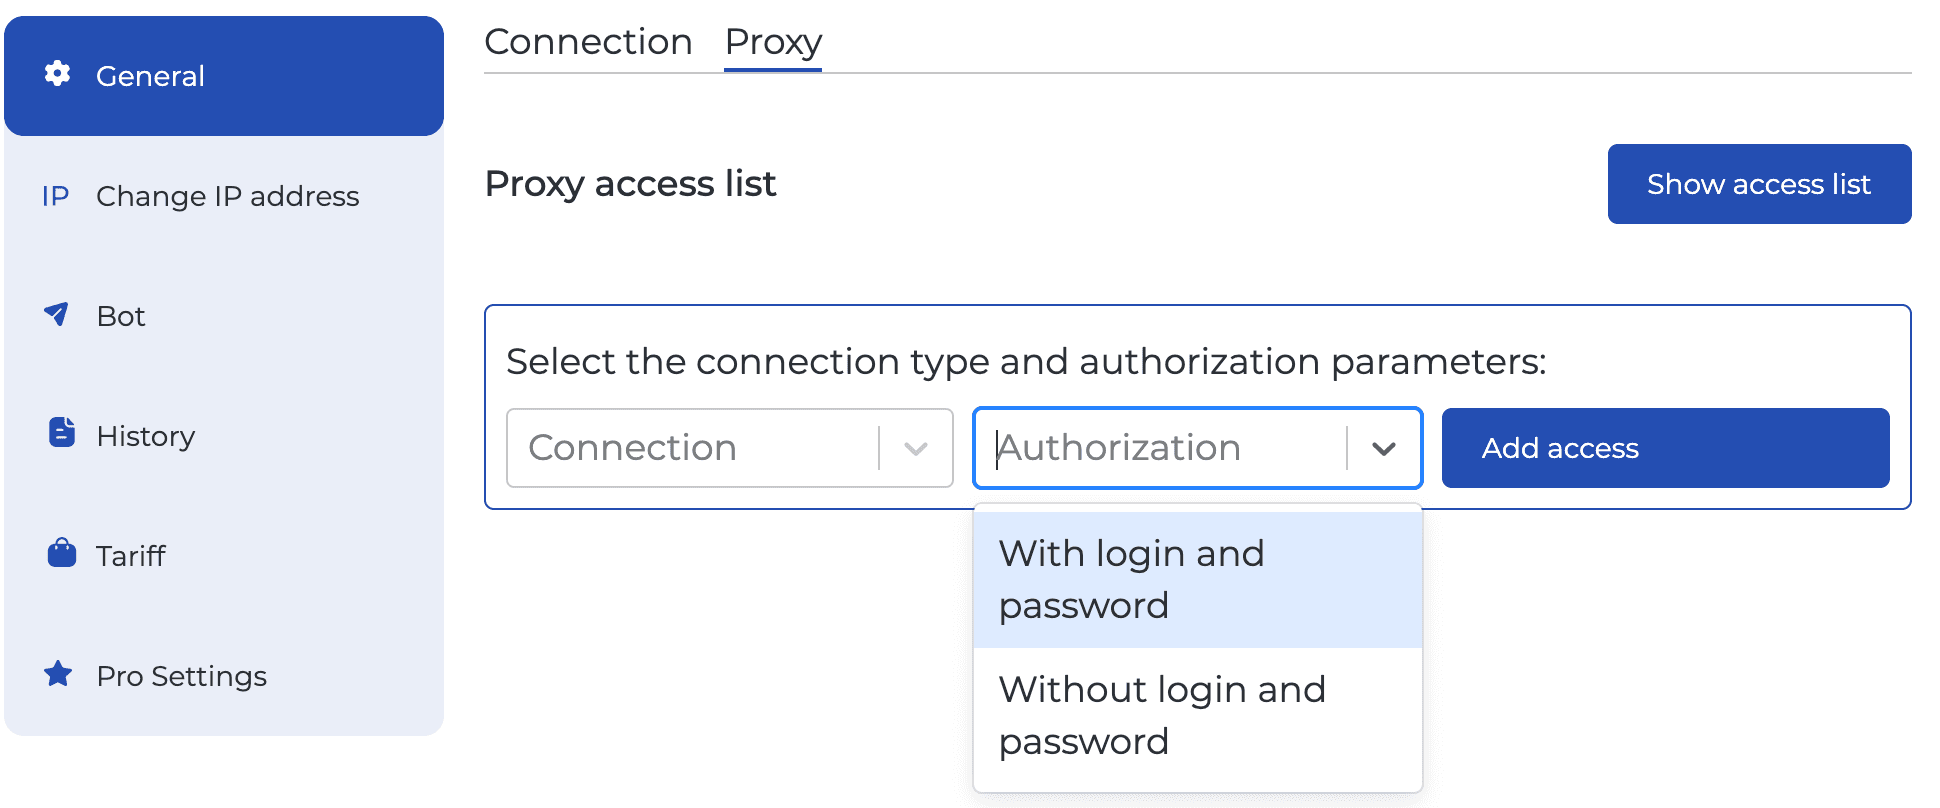Open Pro Settings from the sidebar
This screenshot has width=1940, height=808.
(181, 675)
